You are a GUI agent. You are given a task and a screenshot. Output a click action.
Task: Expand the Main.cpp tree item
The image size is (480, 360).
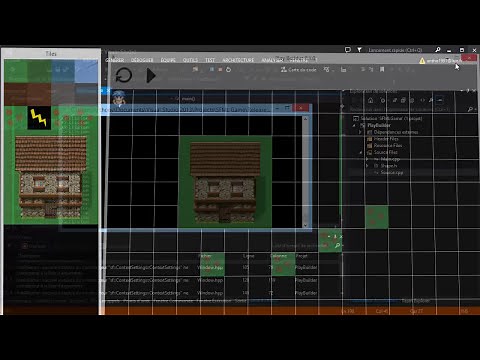(367, 159)
